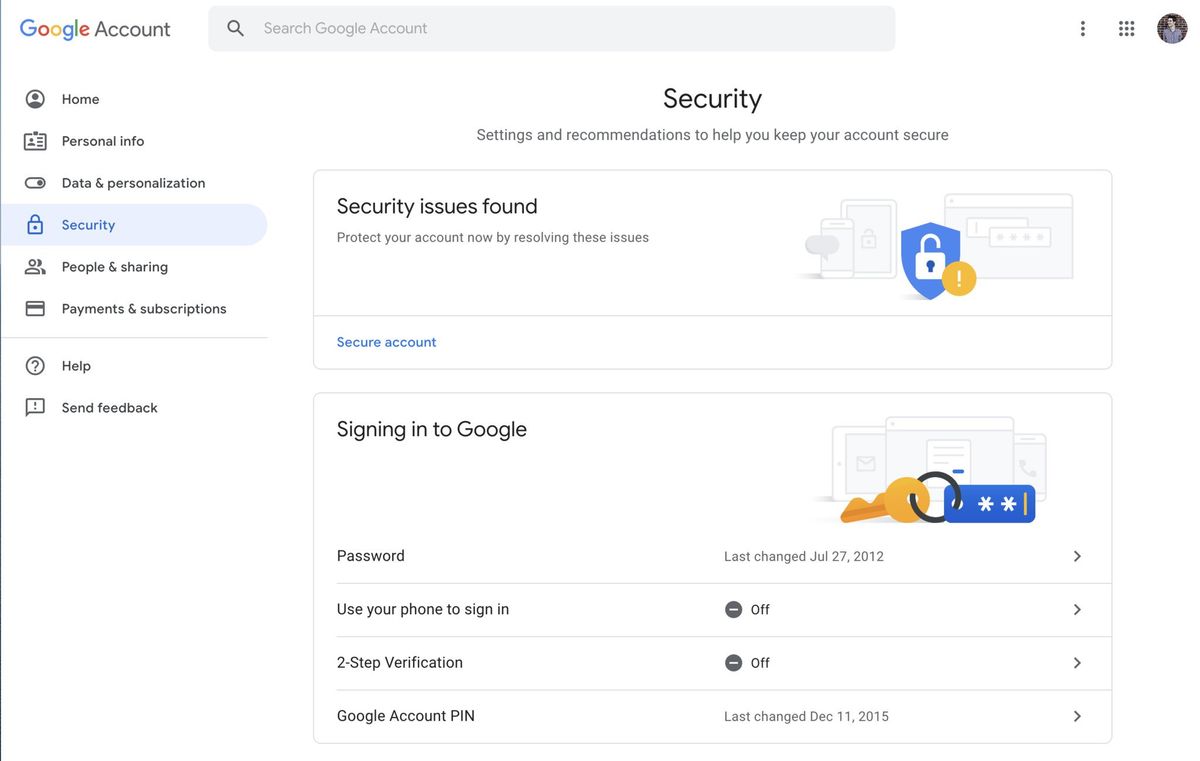Click the Payments & subscriptions card icon

point(34,307)
